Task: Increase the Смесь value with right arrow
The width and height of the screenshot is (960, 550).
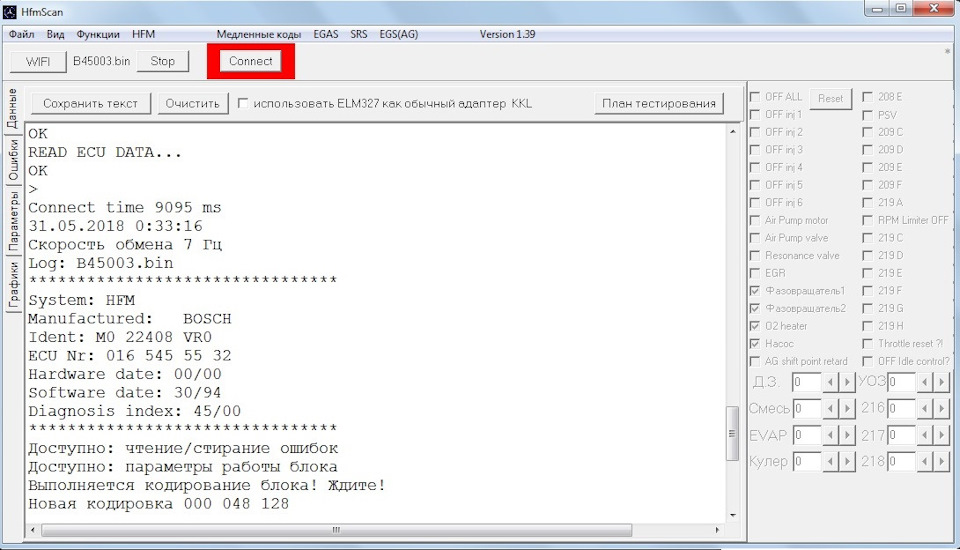Action: [x=847, y=409]
